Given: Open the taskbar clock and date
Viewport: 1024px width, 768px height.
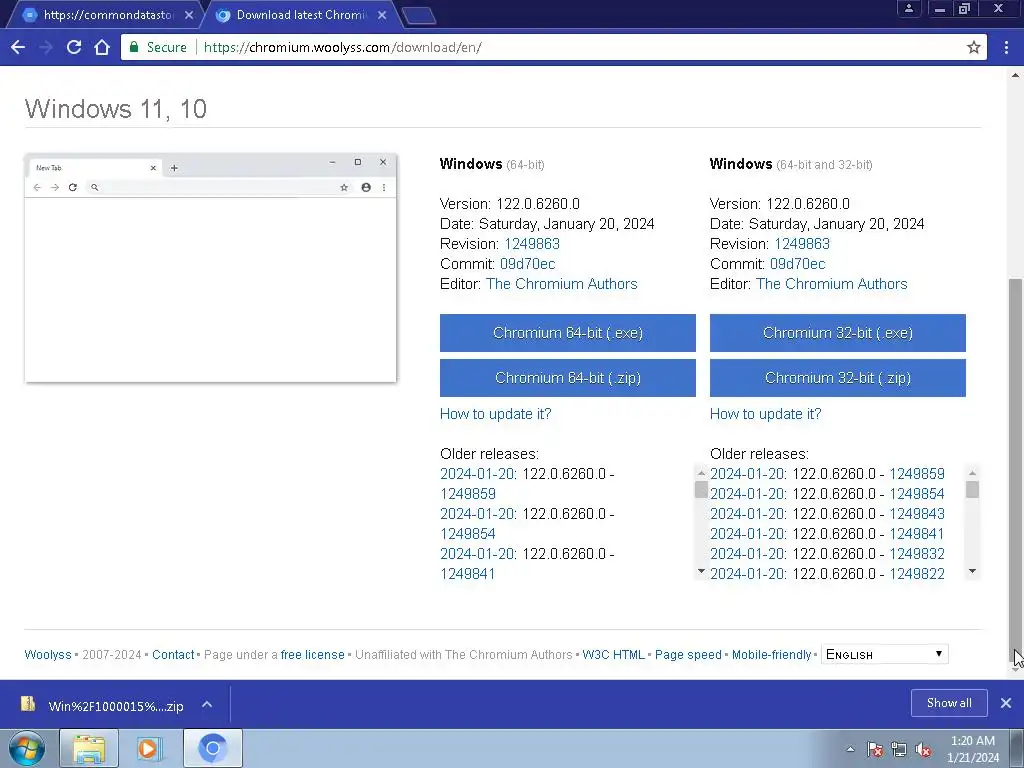Looking at the screenshot, I should [x=973, y=749].
